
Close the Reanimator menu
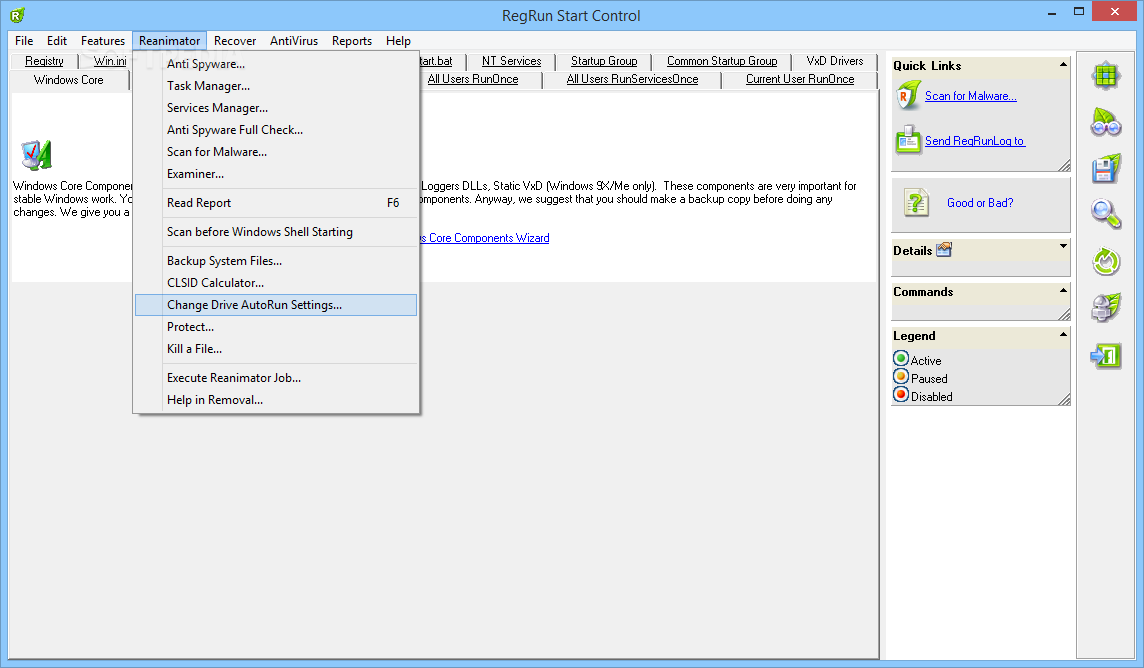click(x=169, y=41)
